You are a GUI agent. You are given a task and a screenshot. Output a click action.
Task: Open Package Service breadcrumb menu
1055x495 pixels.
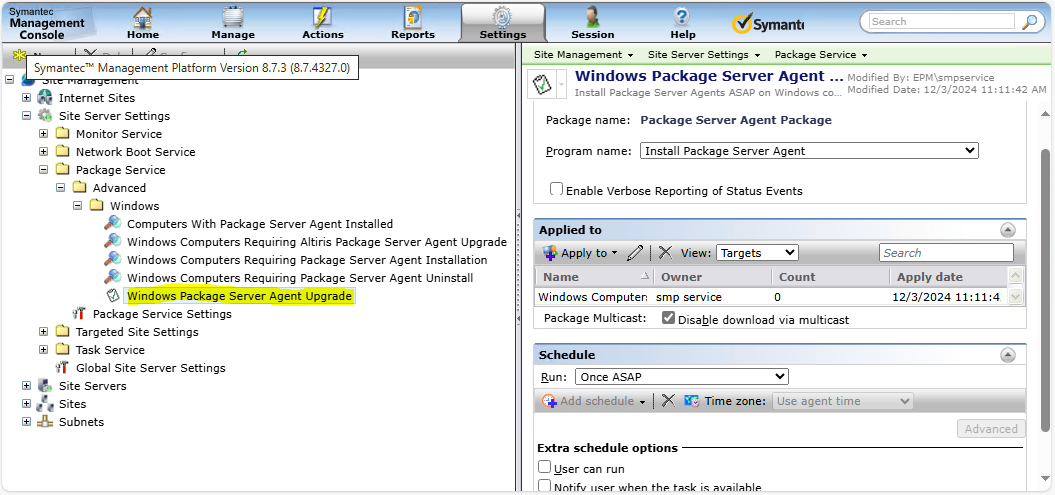click(820, 54)
